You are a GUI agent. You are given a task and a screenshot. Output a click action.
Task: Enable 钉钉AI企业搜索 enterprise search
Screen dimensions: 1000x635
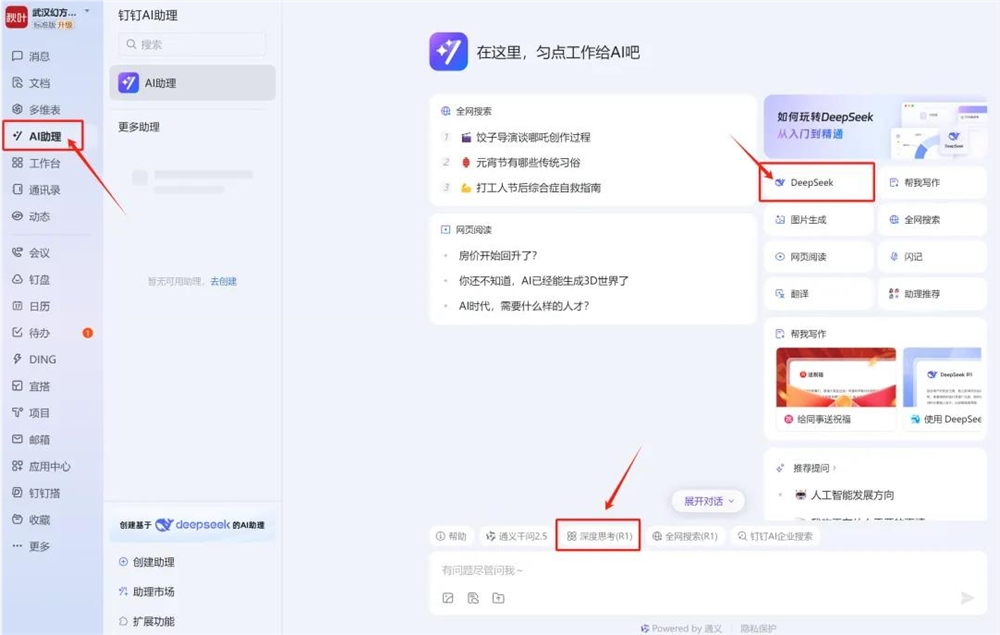(x=777, y=536)
